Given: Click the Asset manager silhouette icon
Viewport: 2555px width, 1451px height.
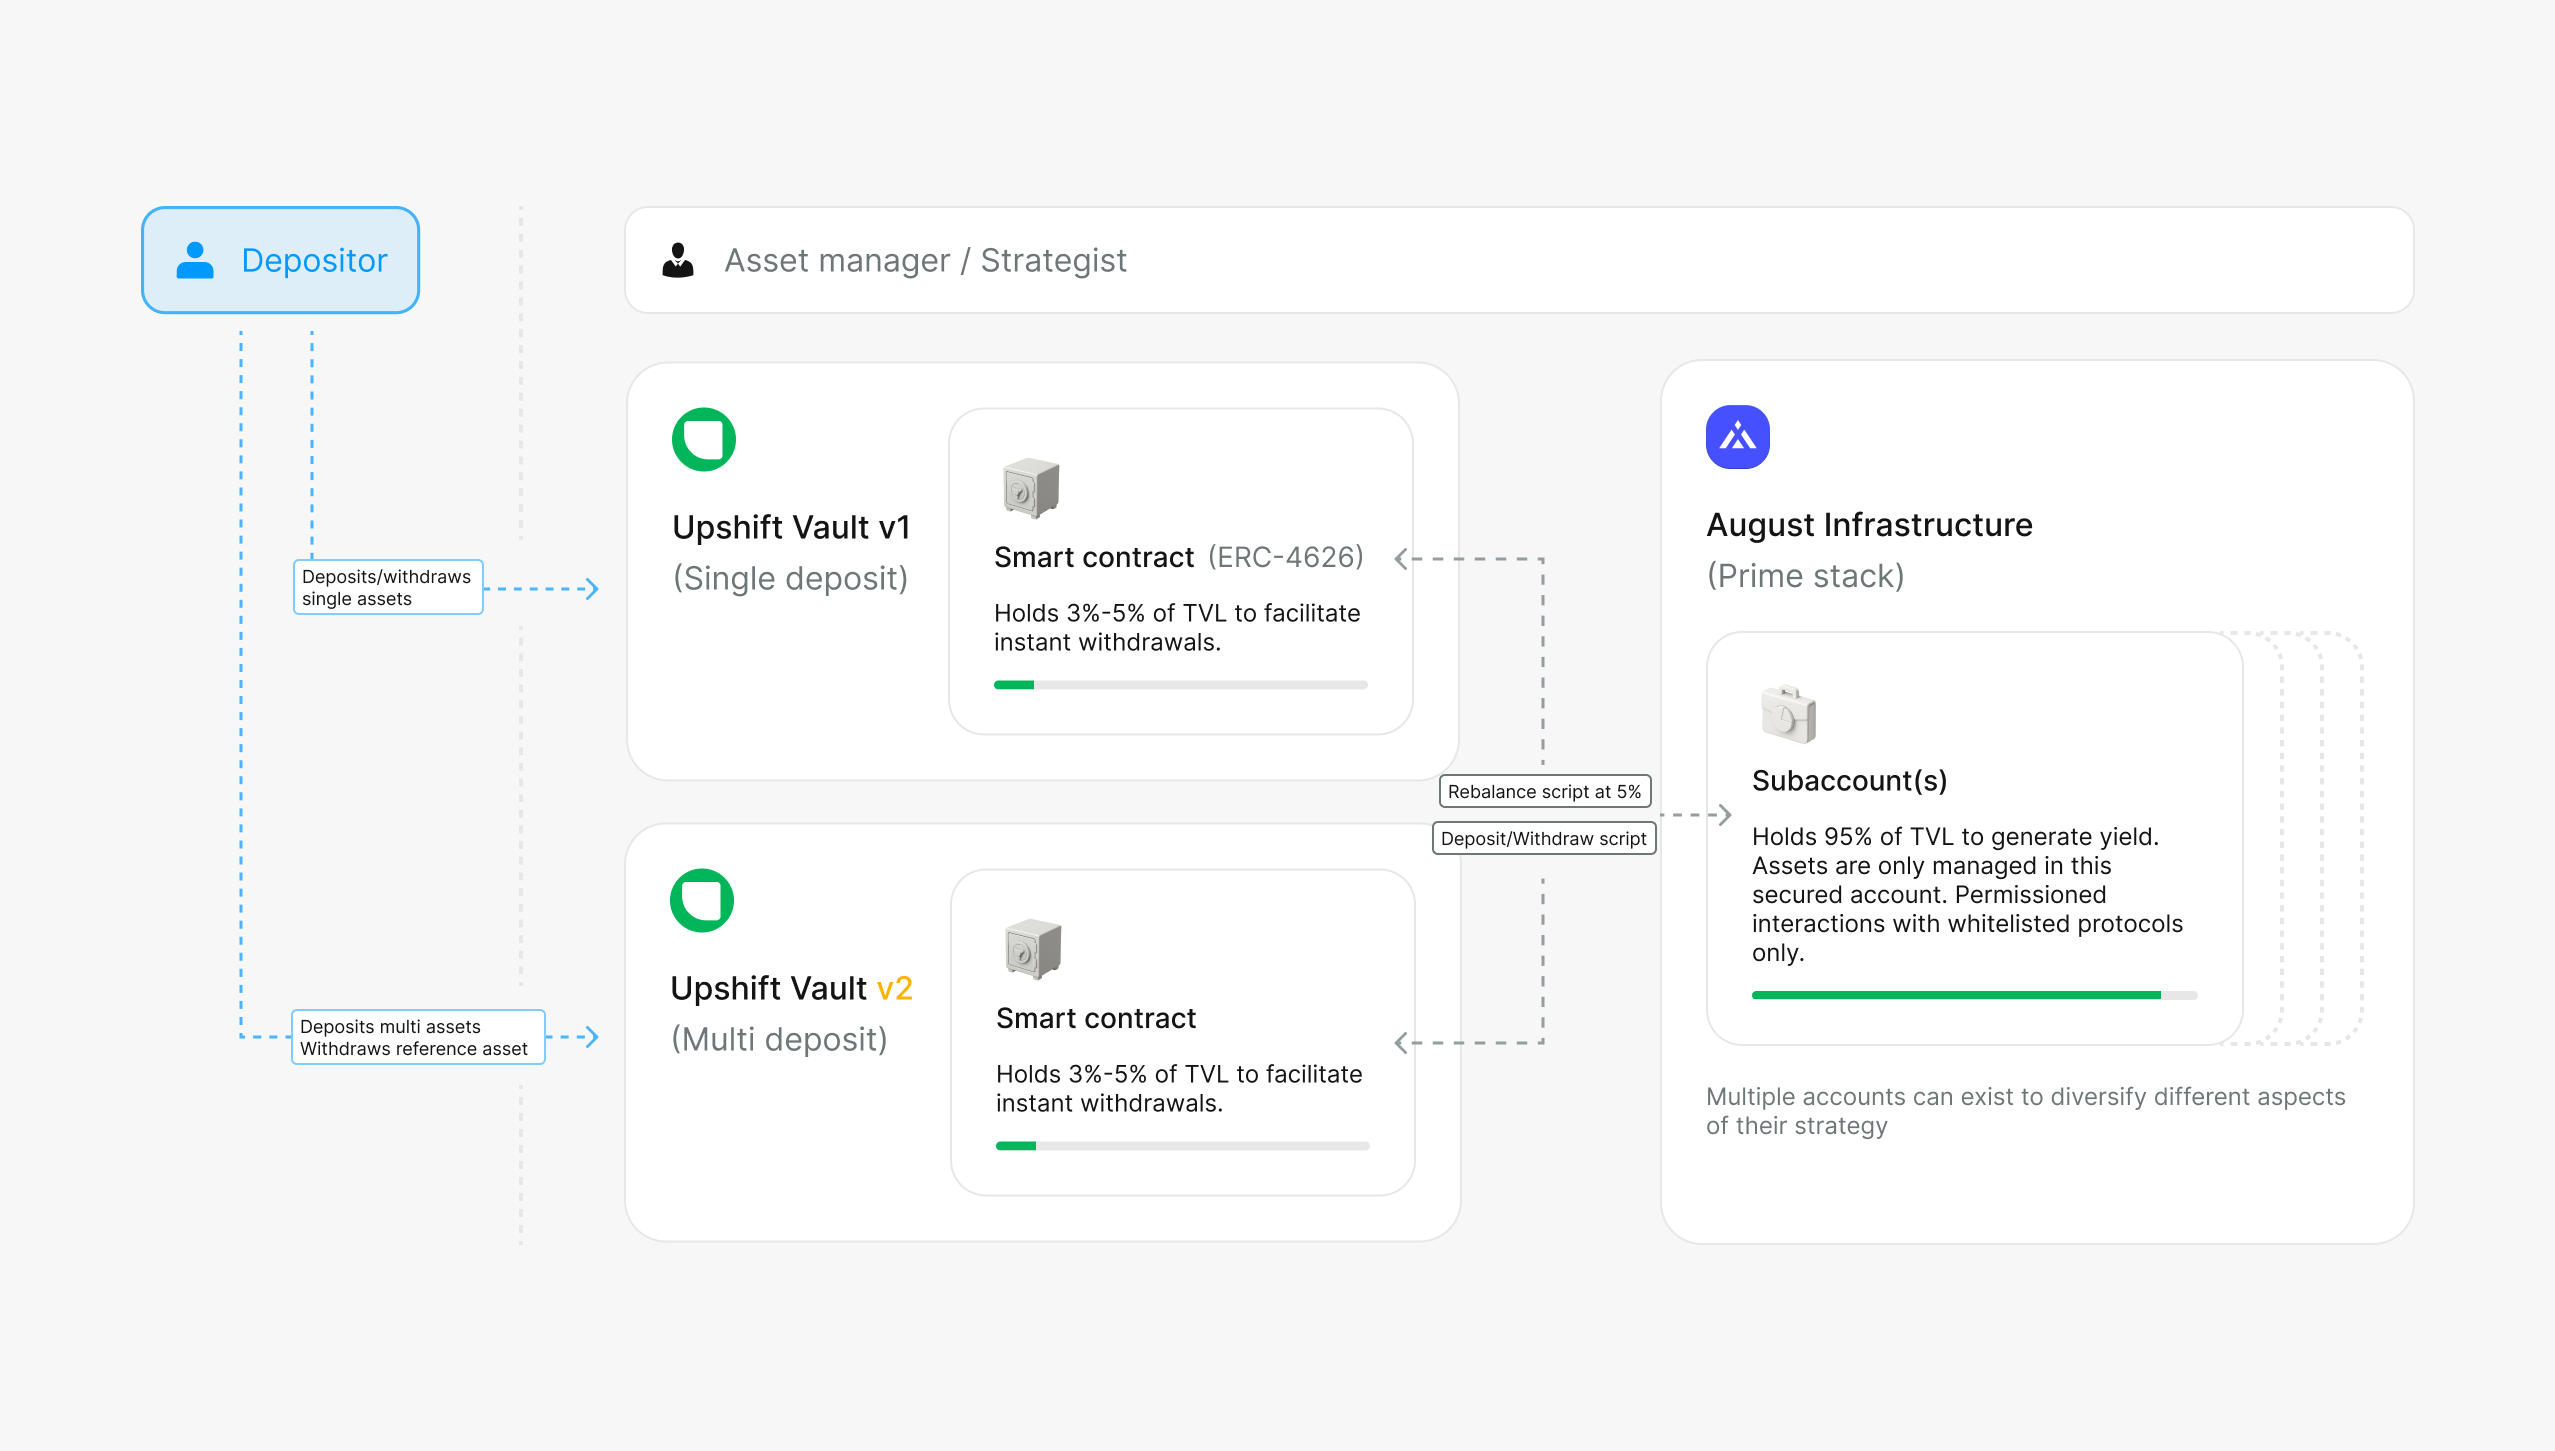Looking at the screenshot, I should 678,260.
